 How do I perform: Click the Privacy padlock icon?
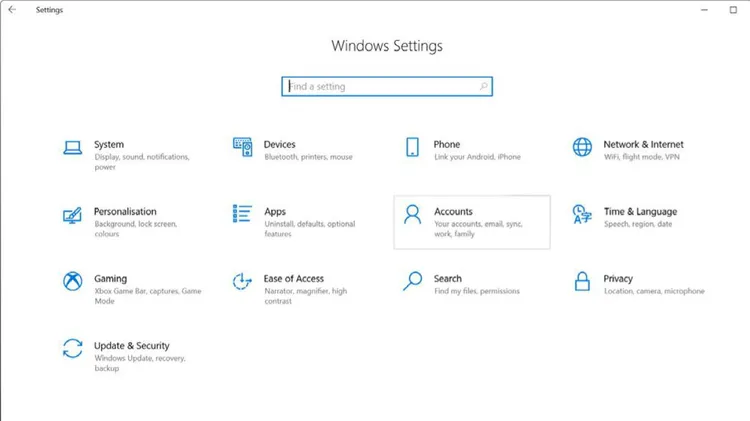[x=582, y=281]
